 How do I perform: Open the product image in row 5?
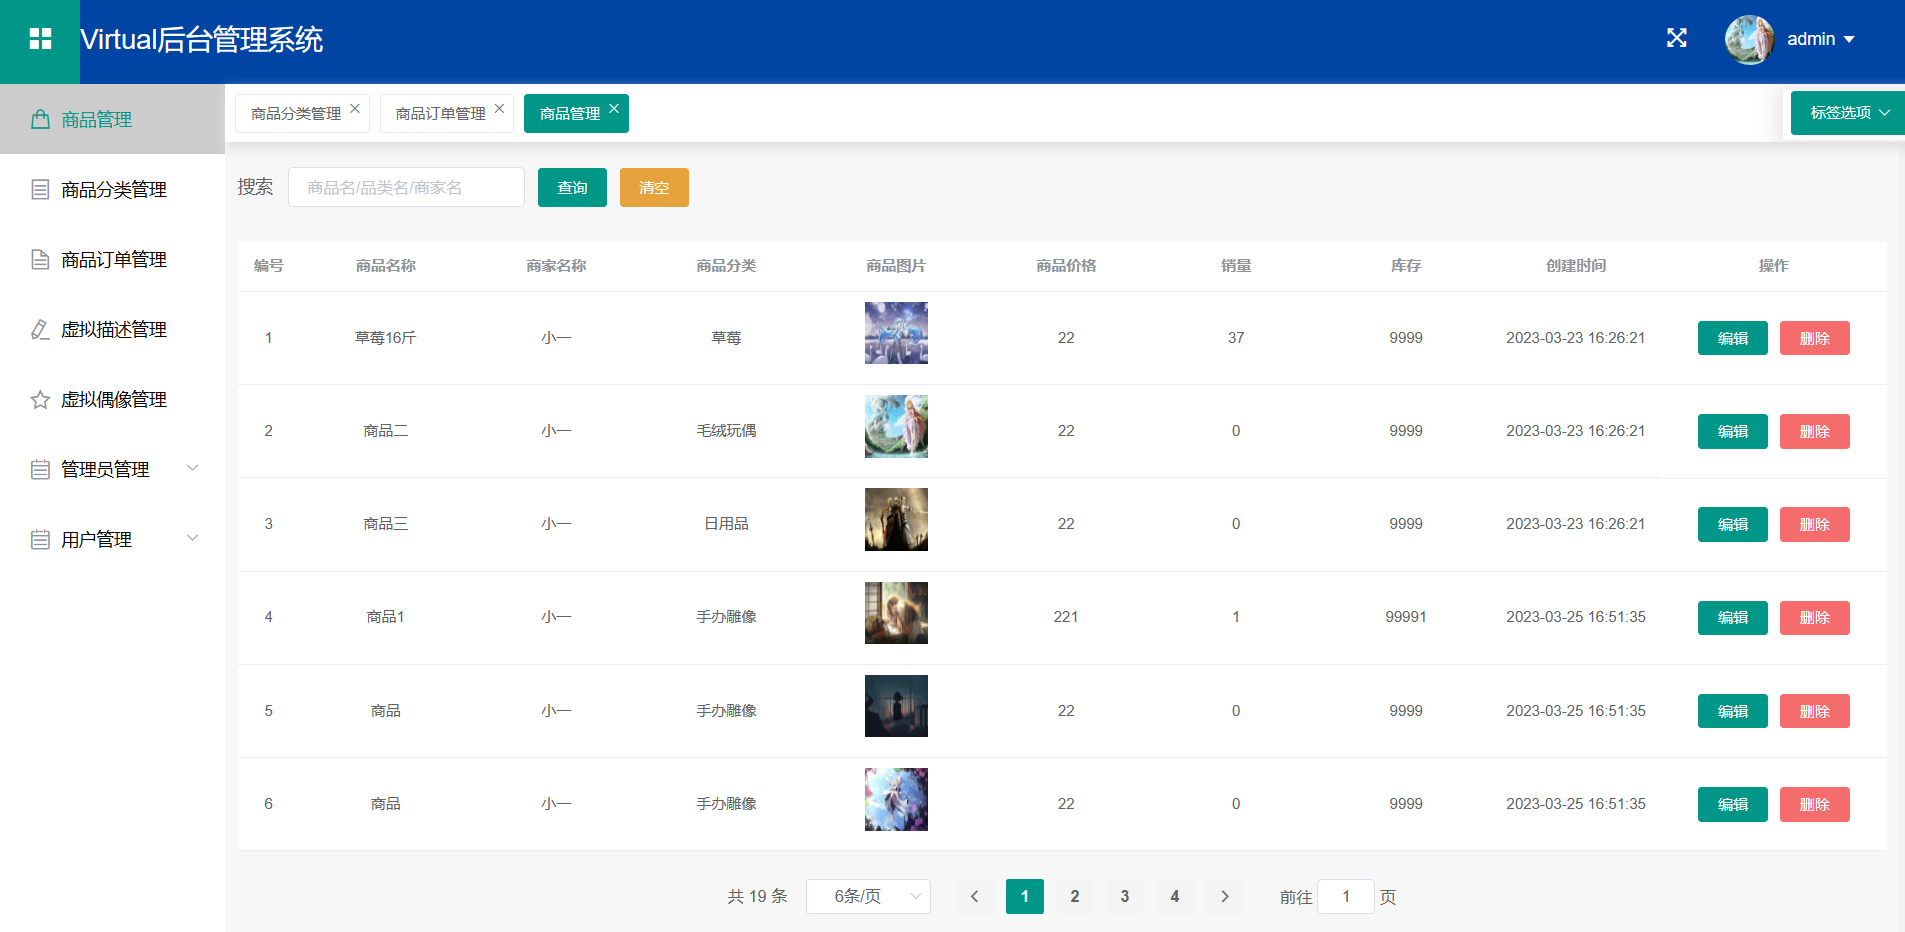pos(896,706)
